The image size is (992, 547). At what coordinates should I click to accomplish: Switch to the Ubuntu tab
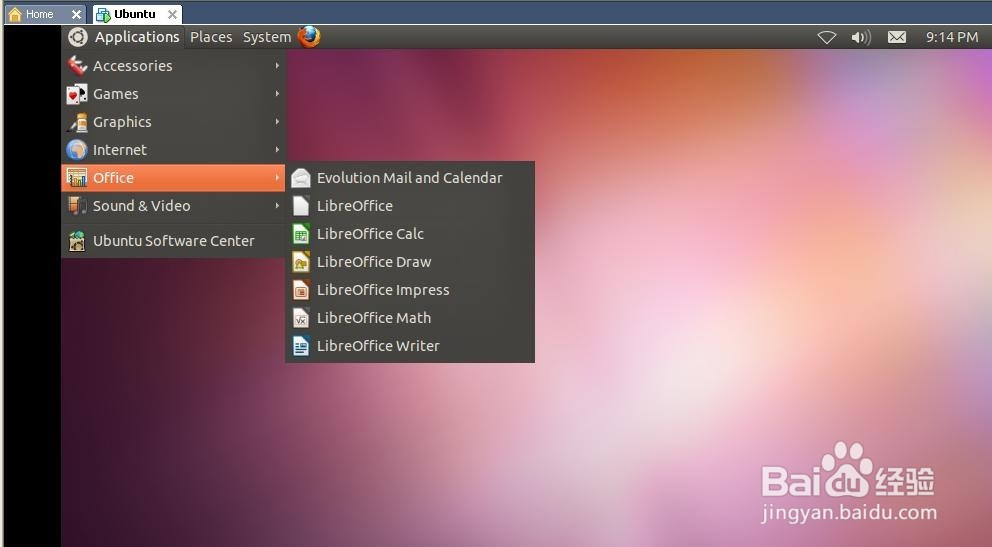coord(137,14)
